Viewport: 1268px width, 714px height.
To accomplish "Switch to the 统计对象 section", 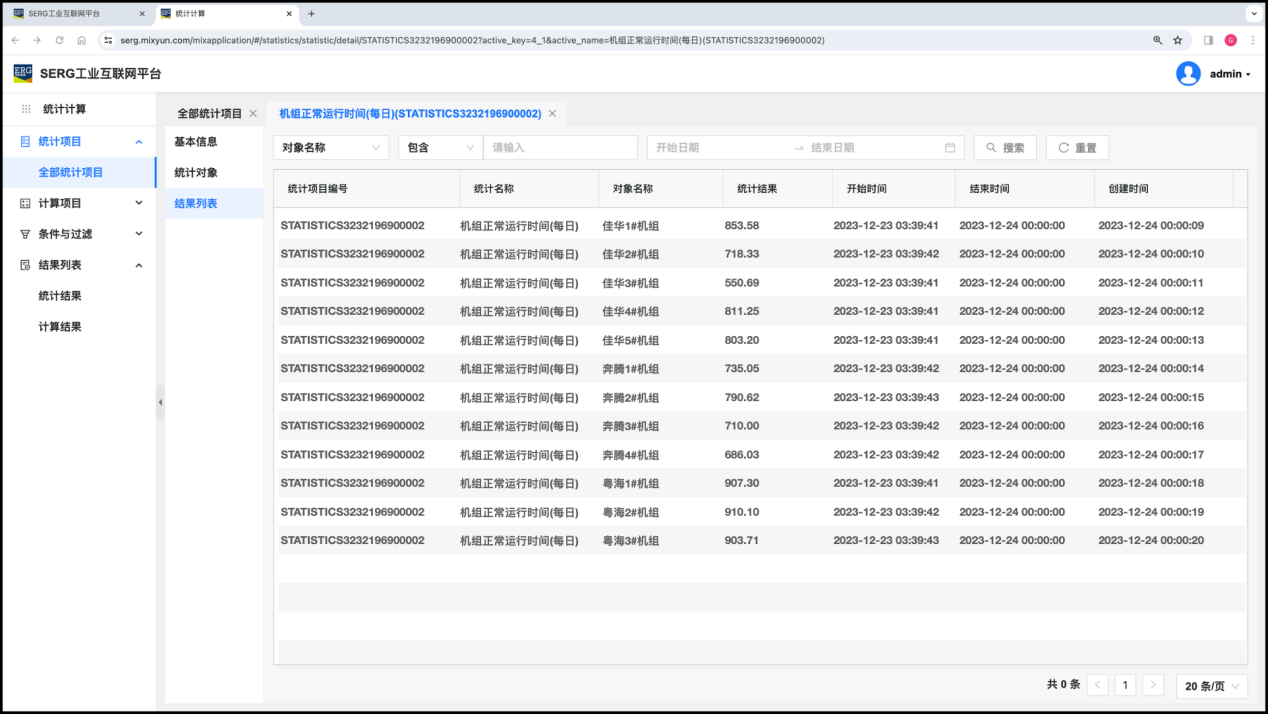I will (196, 173).
